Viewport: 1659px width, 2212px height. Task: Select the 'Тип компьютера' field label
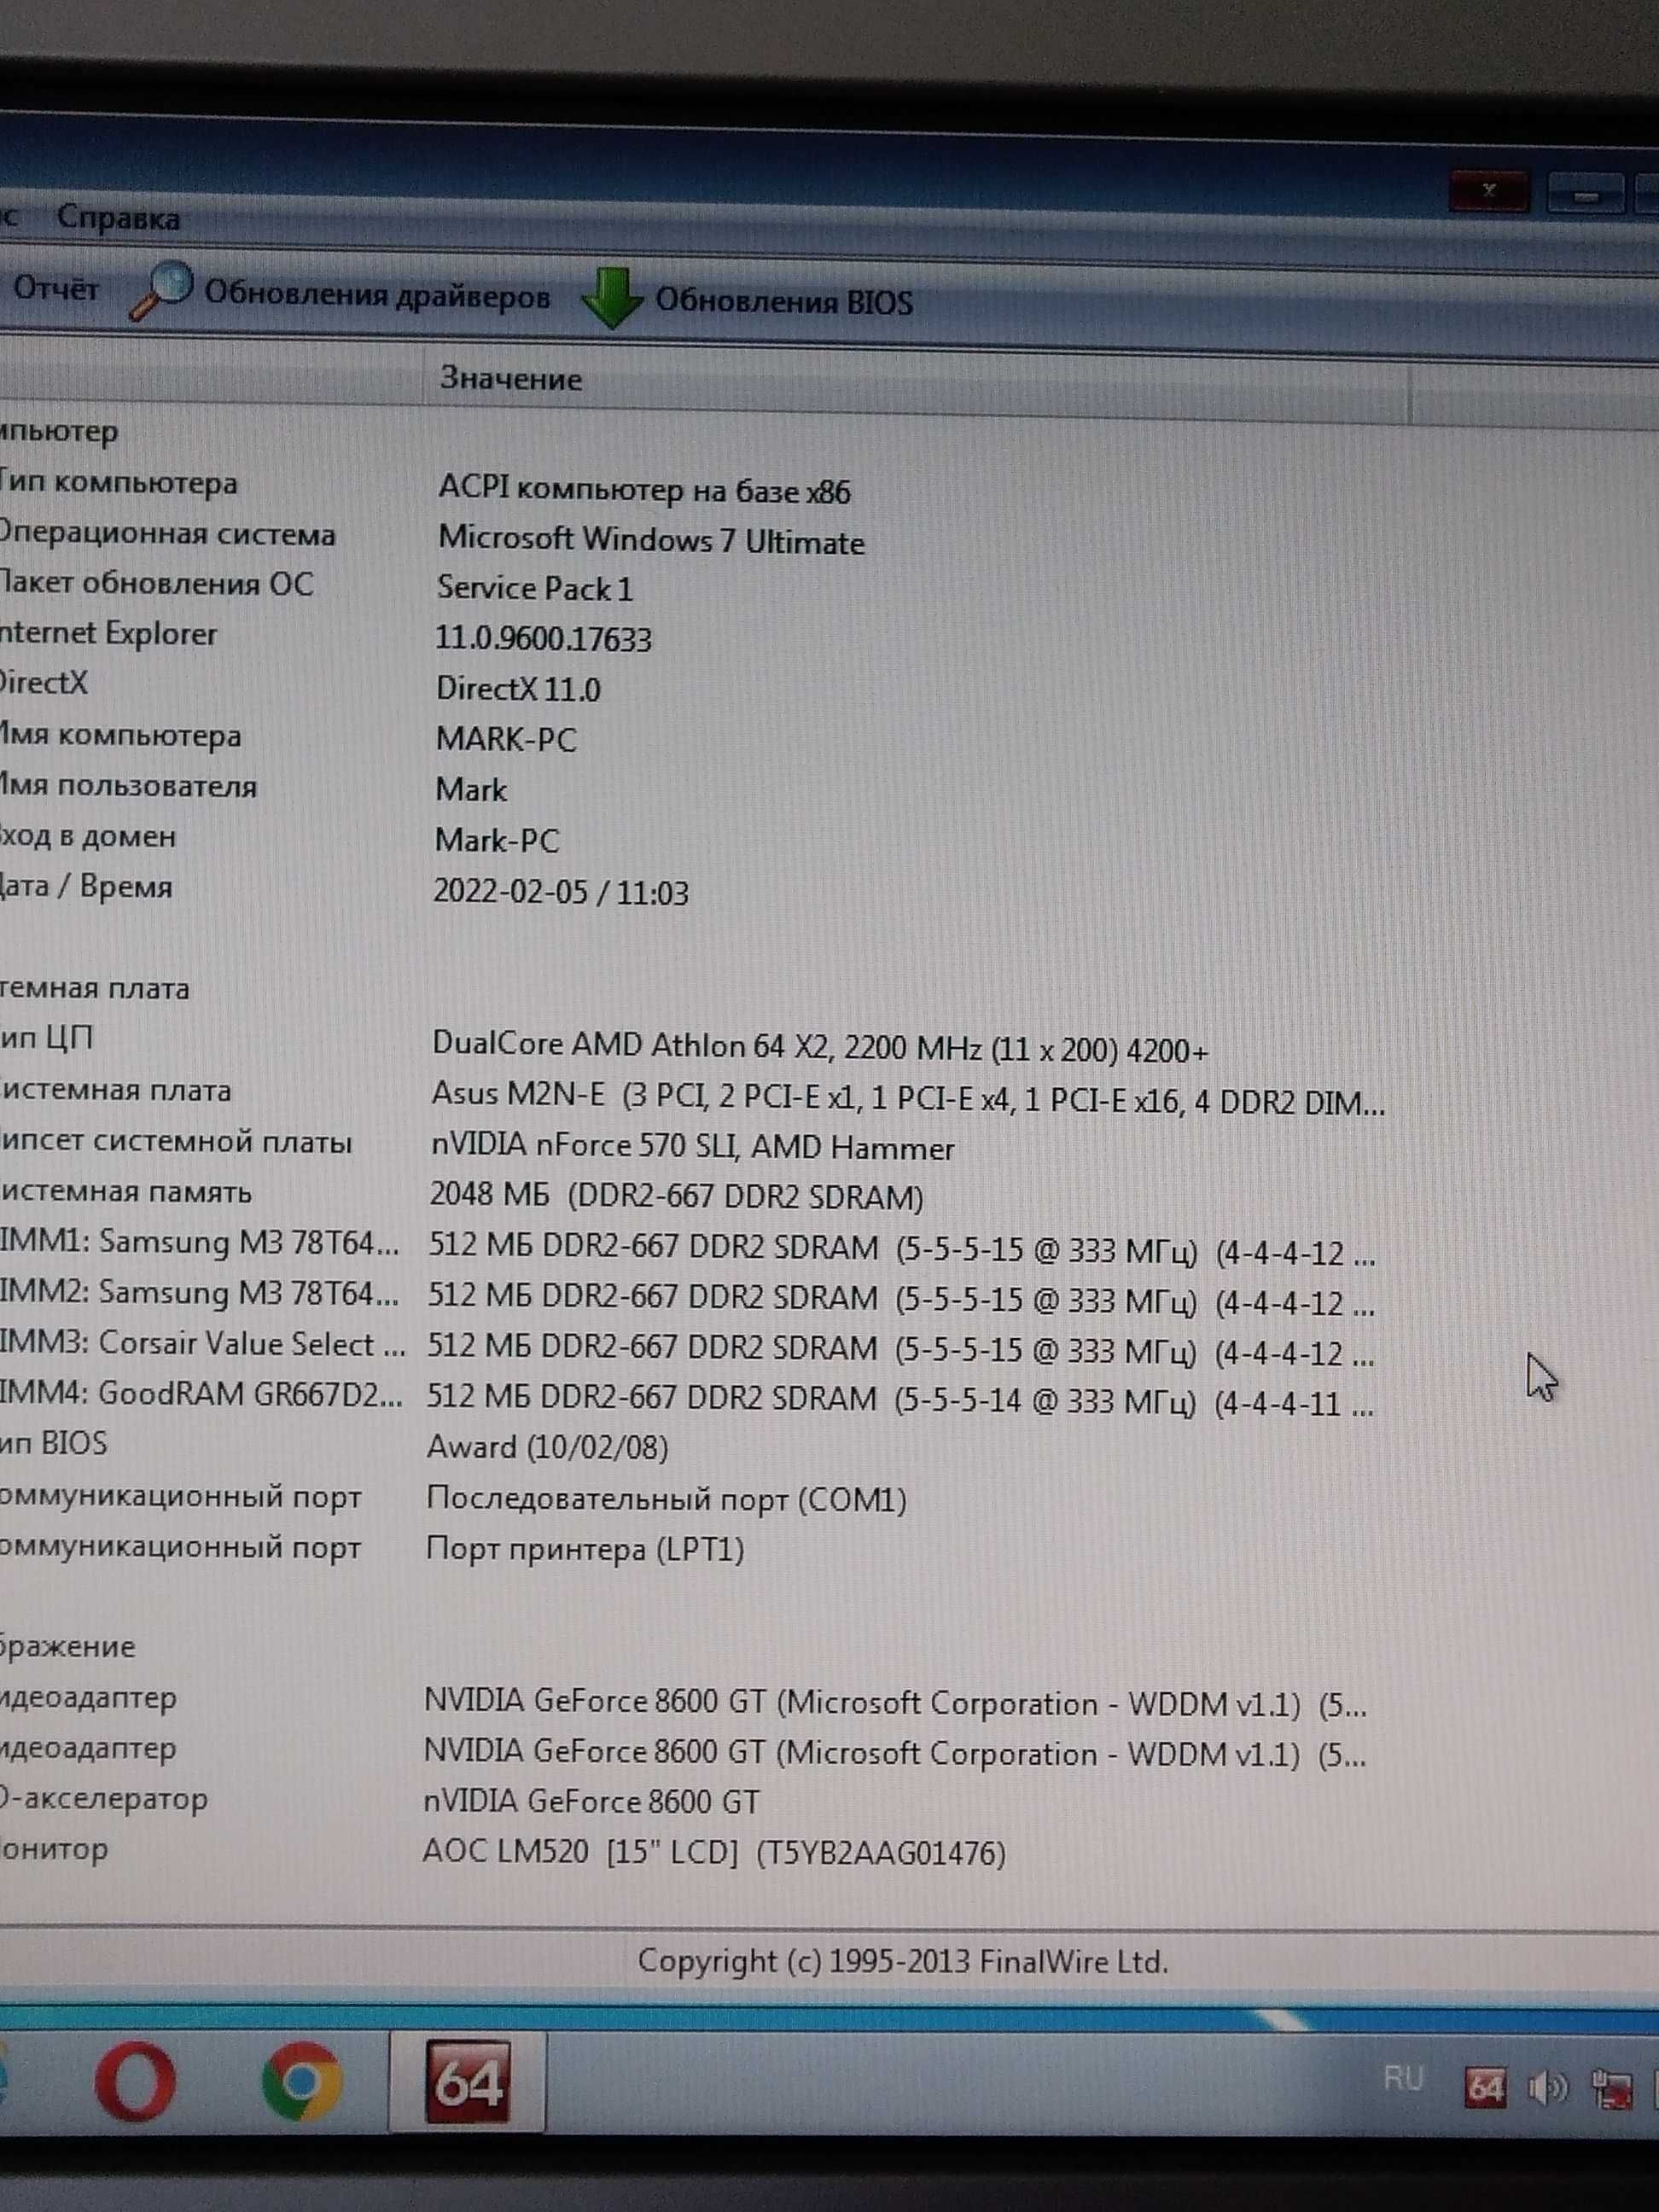[119, 483]
